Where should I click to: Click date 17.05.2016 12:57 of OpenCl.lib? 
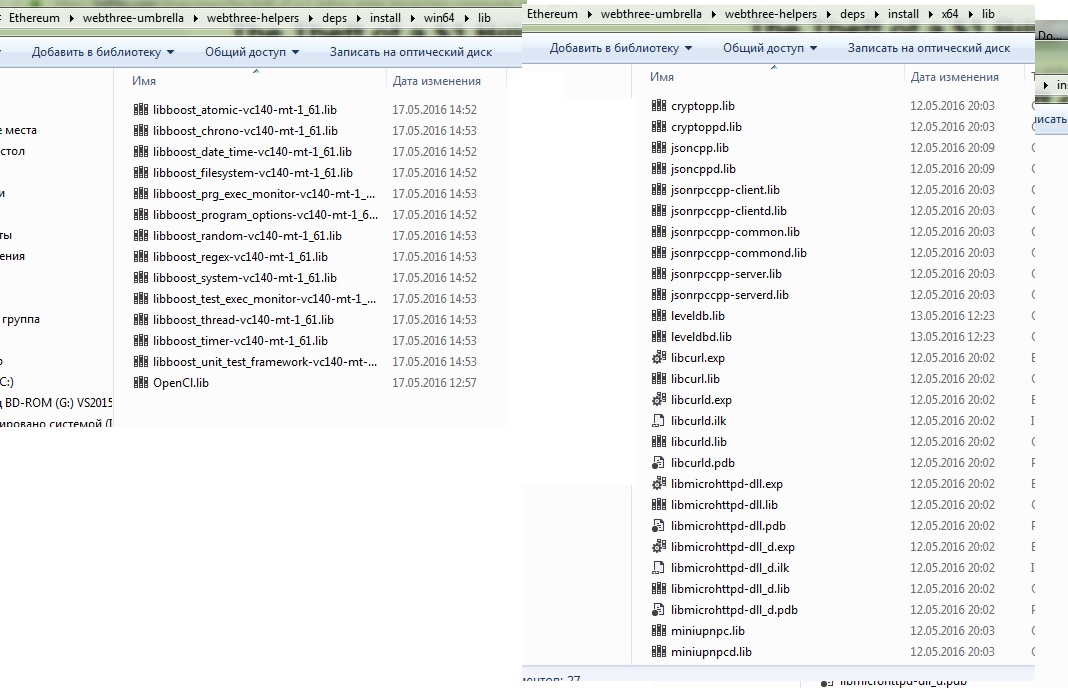[x=434, y=382]
